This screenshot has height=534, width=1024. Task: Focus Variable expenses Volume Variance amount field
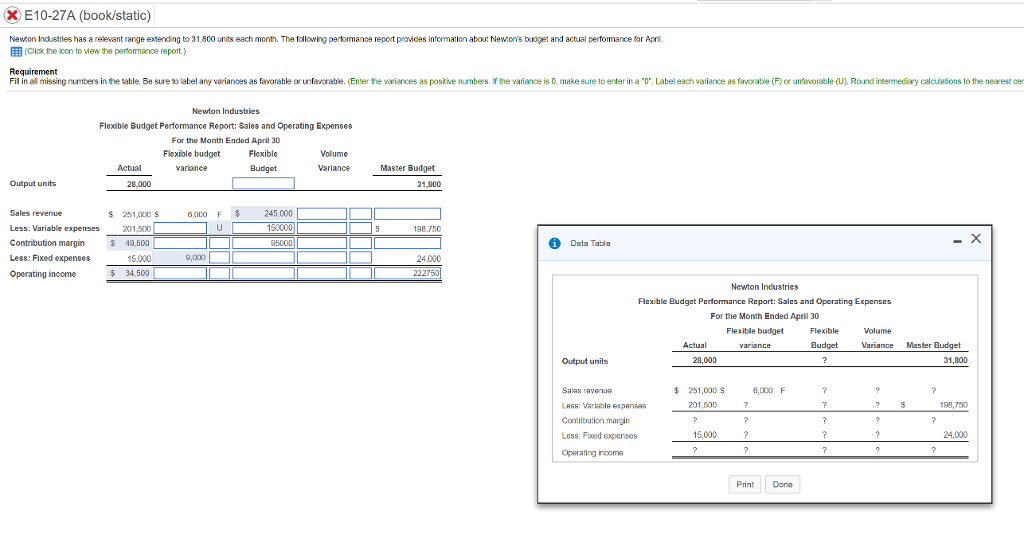coord(322,228)
